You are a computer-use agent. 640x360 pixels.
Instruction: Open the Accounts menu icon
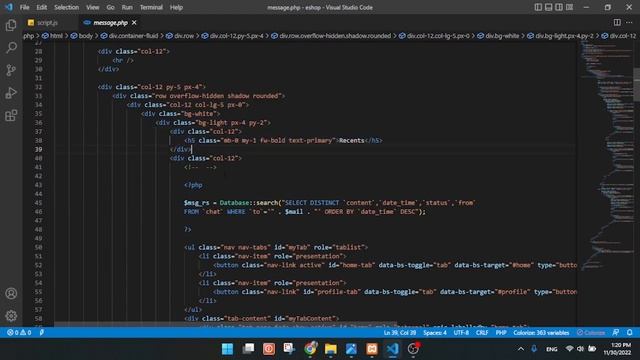click(x=11, y=293)
